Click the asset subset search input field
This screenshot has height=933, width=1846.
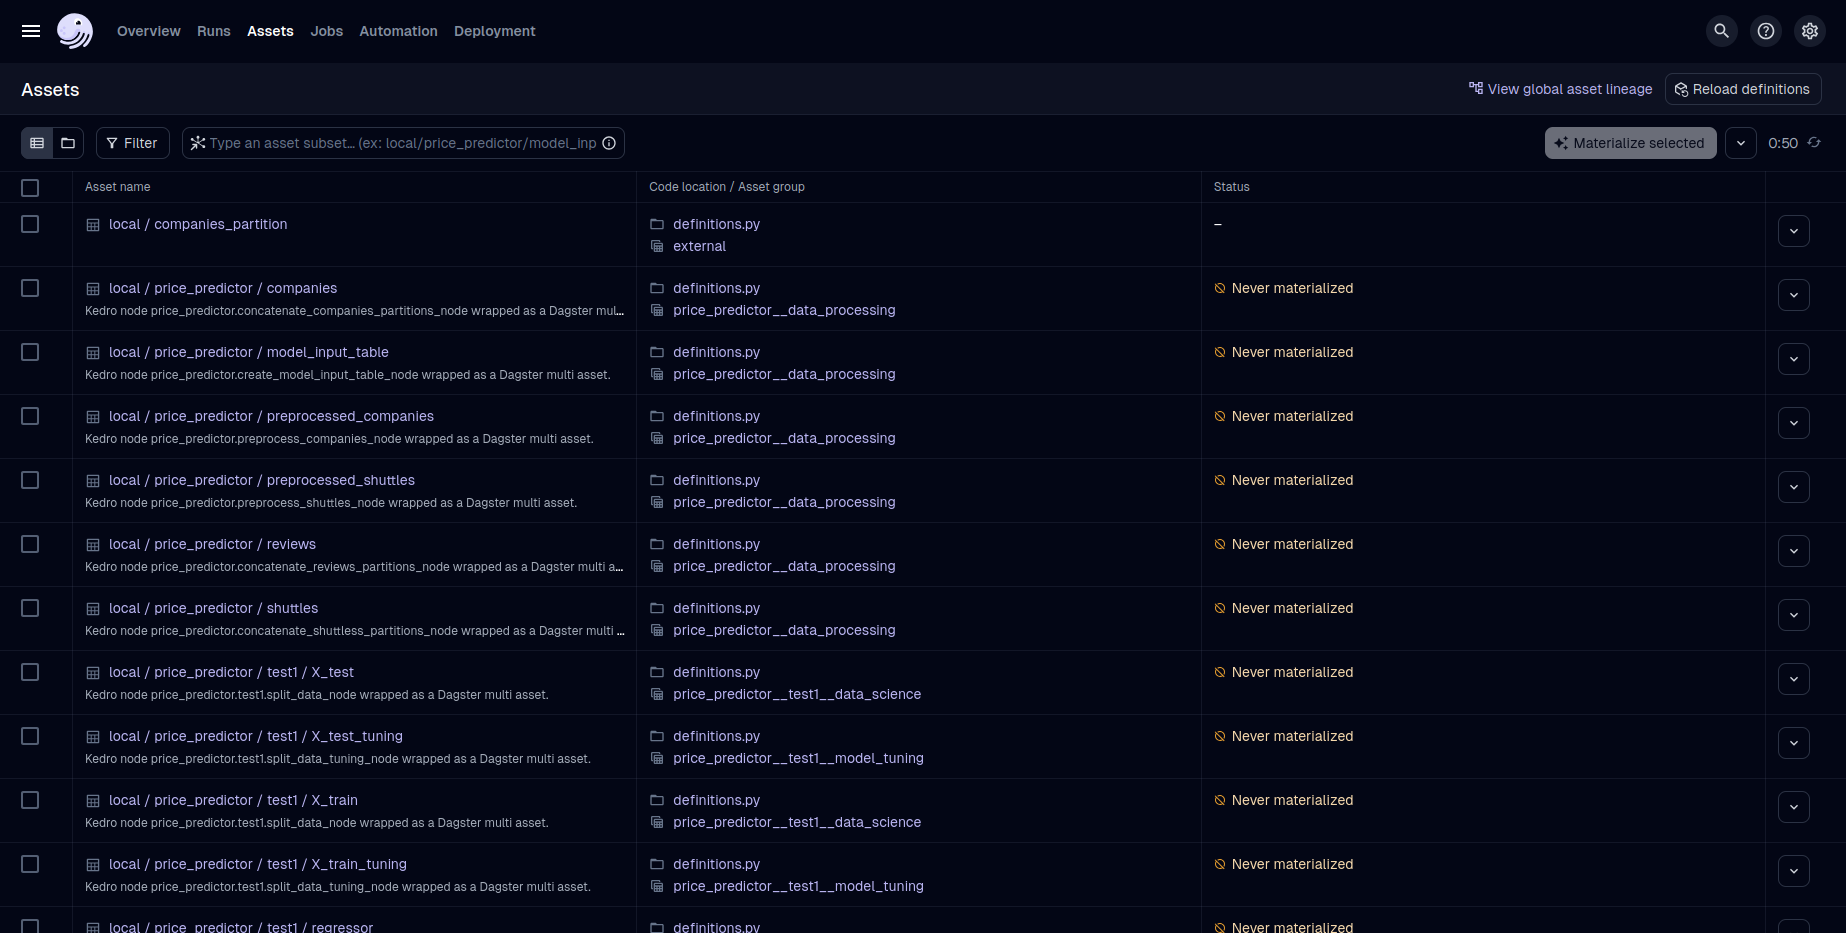tap(403, 143)
